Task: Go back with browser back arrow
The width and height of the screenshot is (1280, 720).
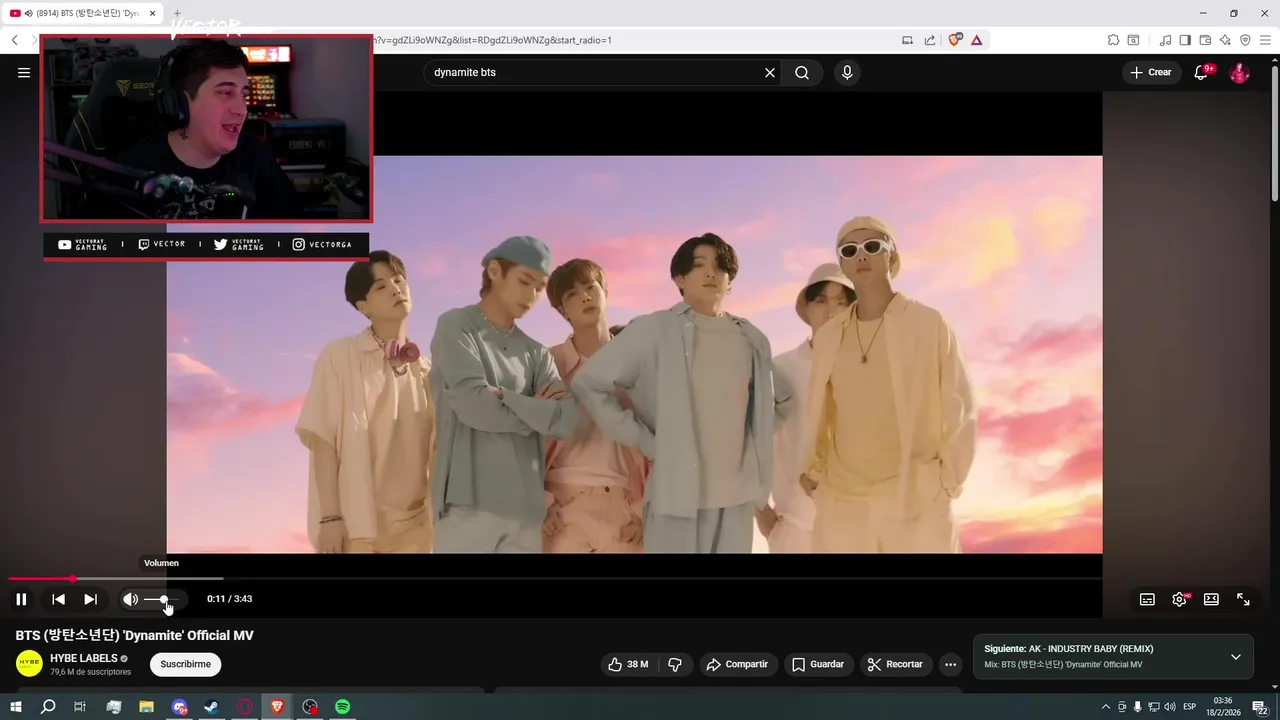Action: [14, 40]
